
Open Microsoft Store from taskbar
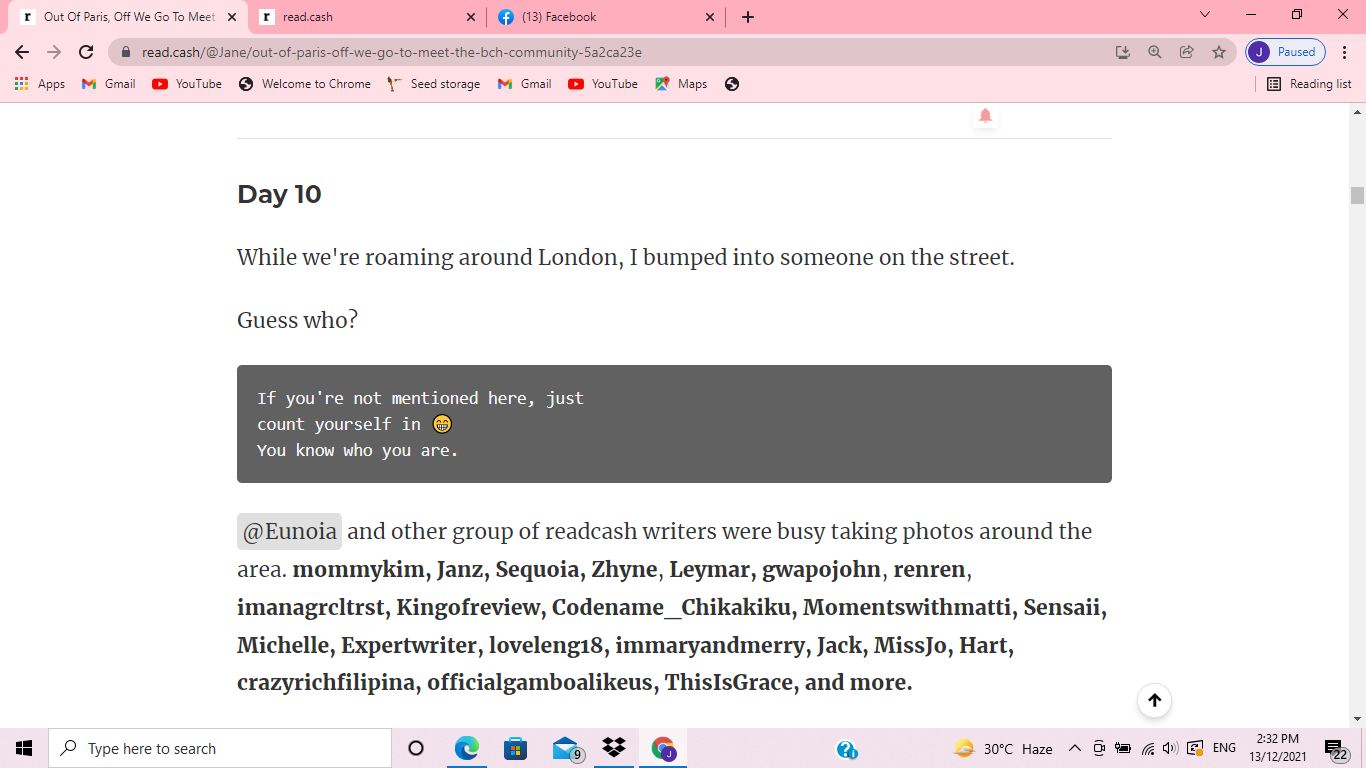click(515, 748)
